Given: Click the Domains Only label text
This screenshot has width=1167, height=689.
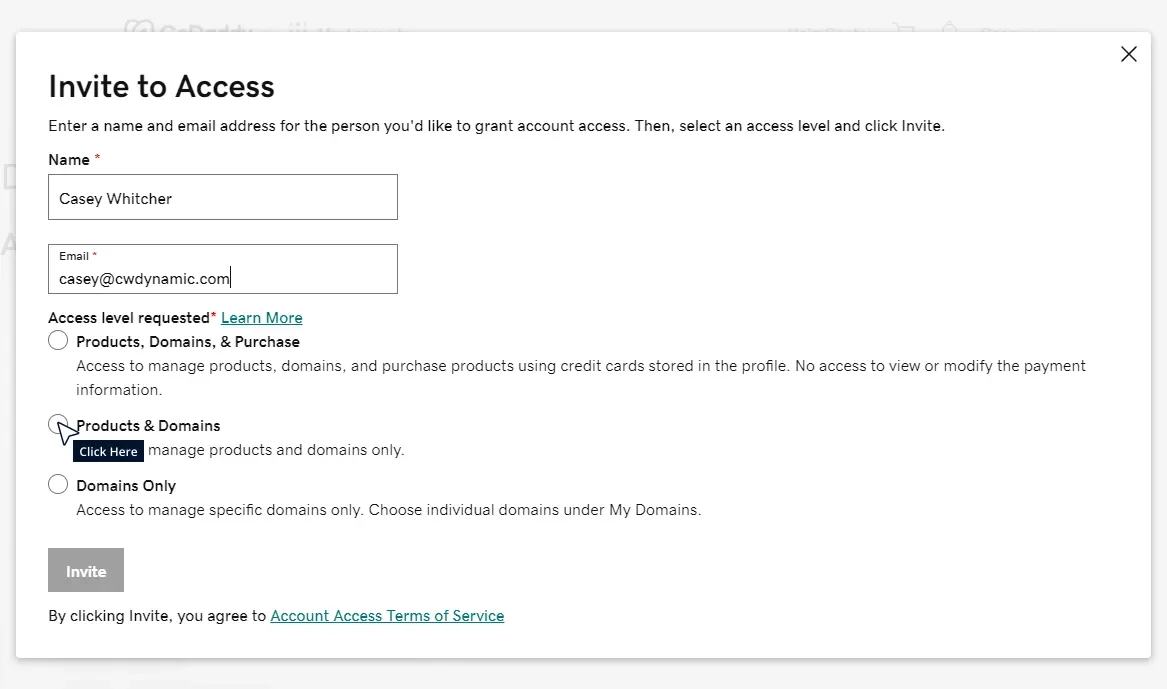Looking at the screenshot, I should coord(126,485).
